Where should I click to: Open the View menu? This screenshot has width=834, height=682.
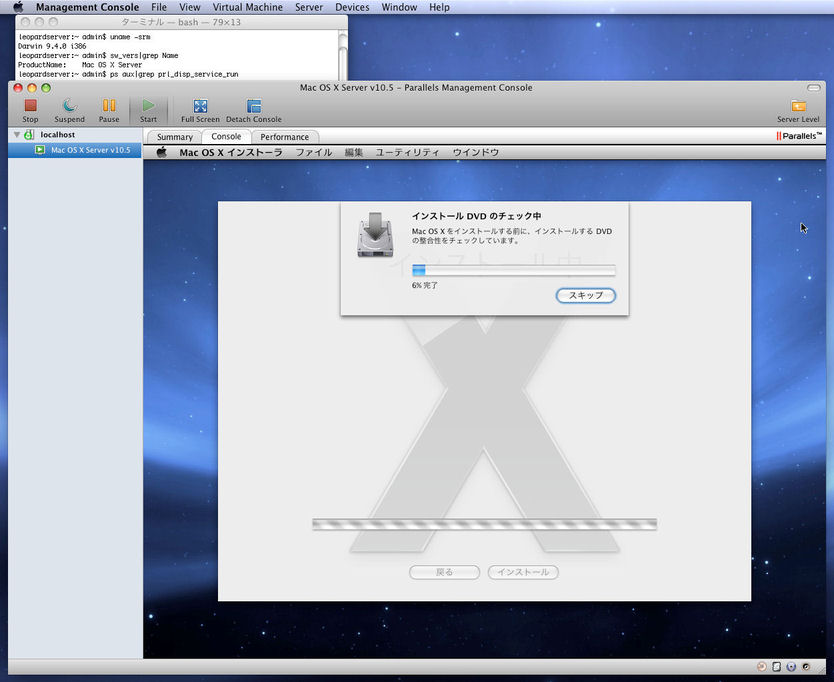coord(189,7)
